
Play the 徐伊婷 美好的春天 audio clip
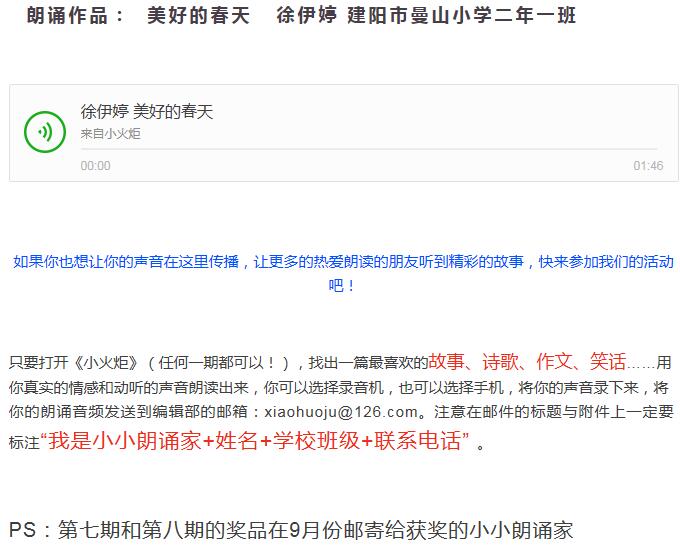(x=45, y=131)
